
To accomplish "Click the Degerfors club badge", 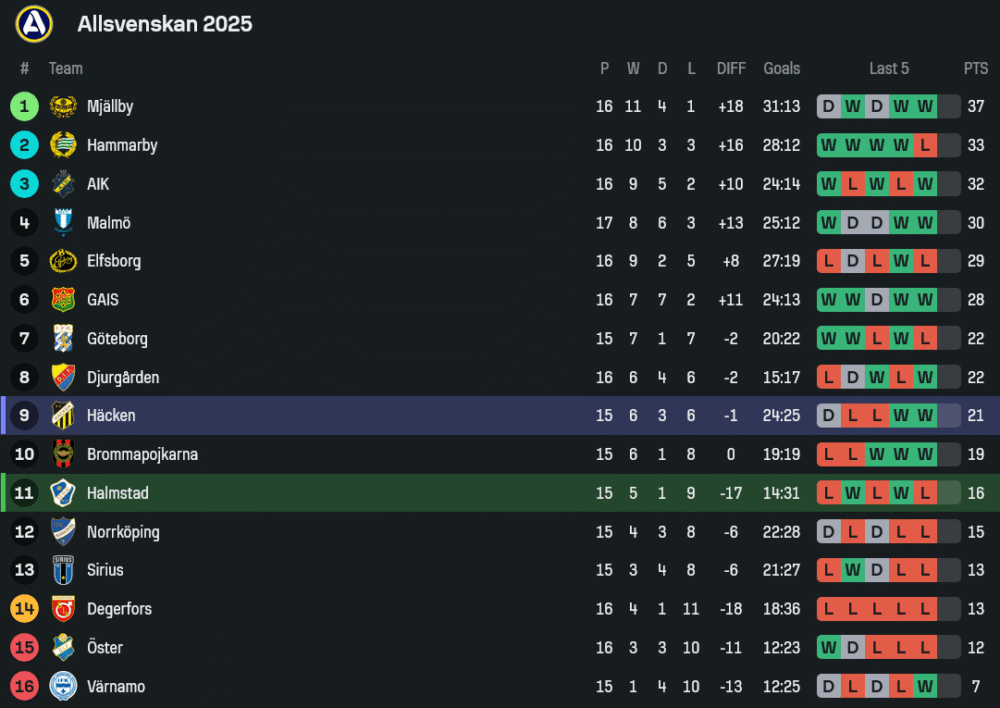I will (x=63, y=609).
